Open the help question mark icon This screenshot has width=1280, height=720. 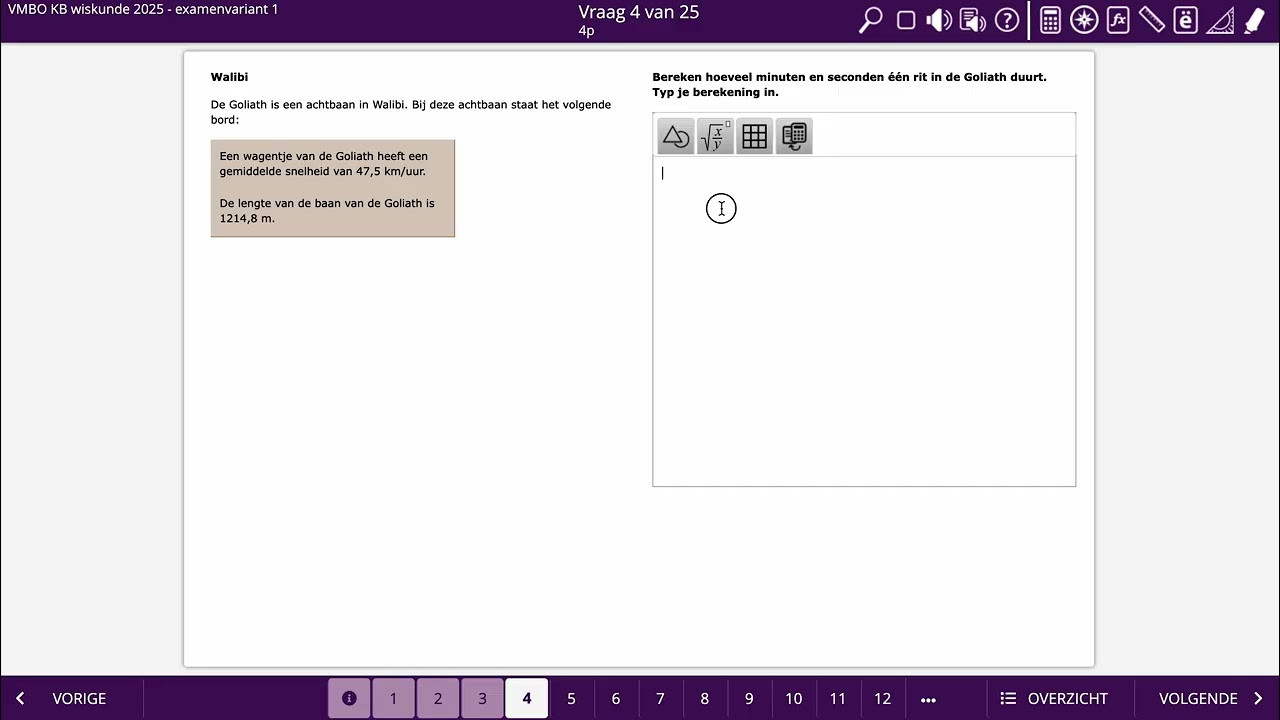1007,21
